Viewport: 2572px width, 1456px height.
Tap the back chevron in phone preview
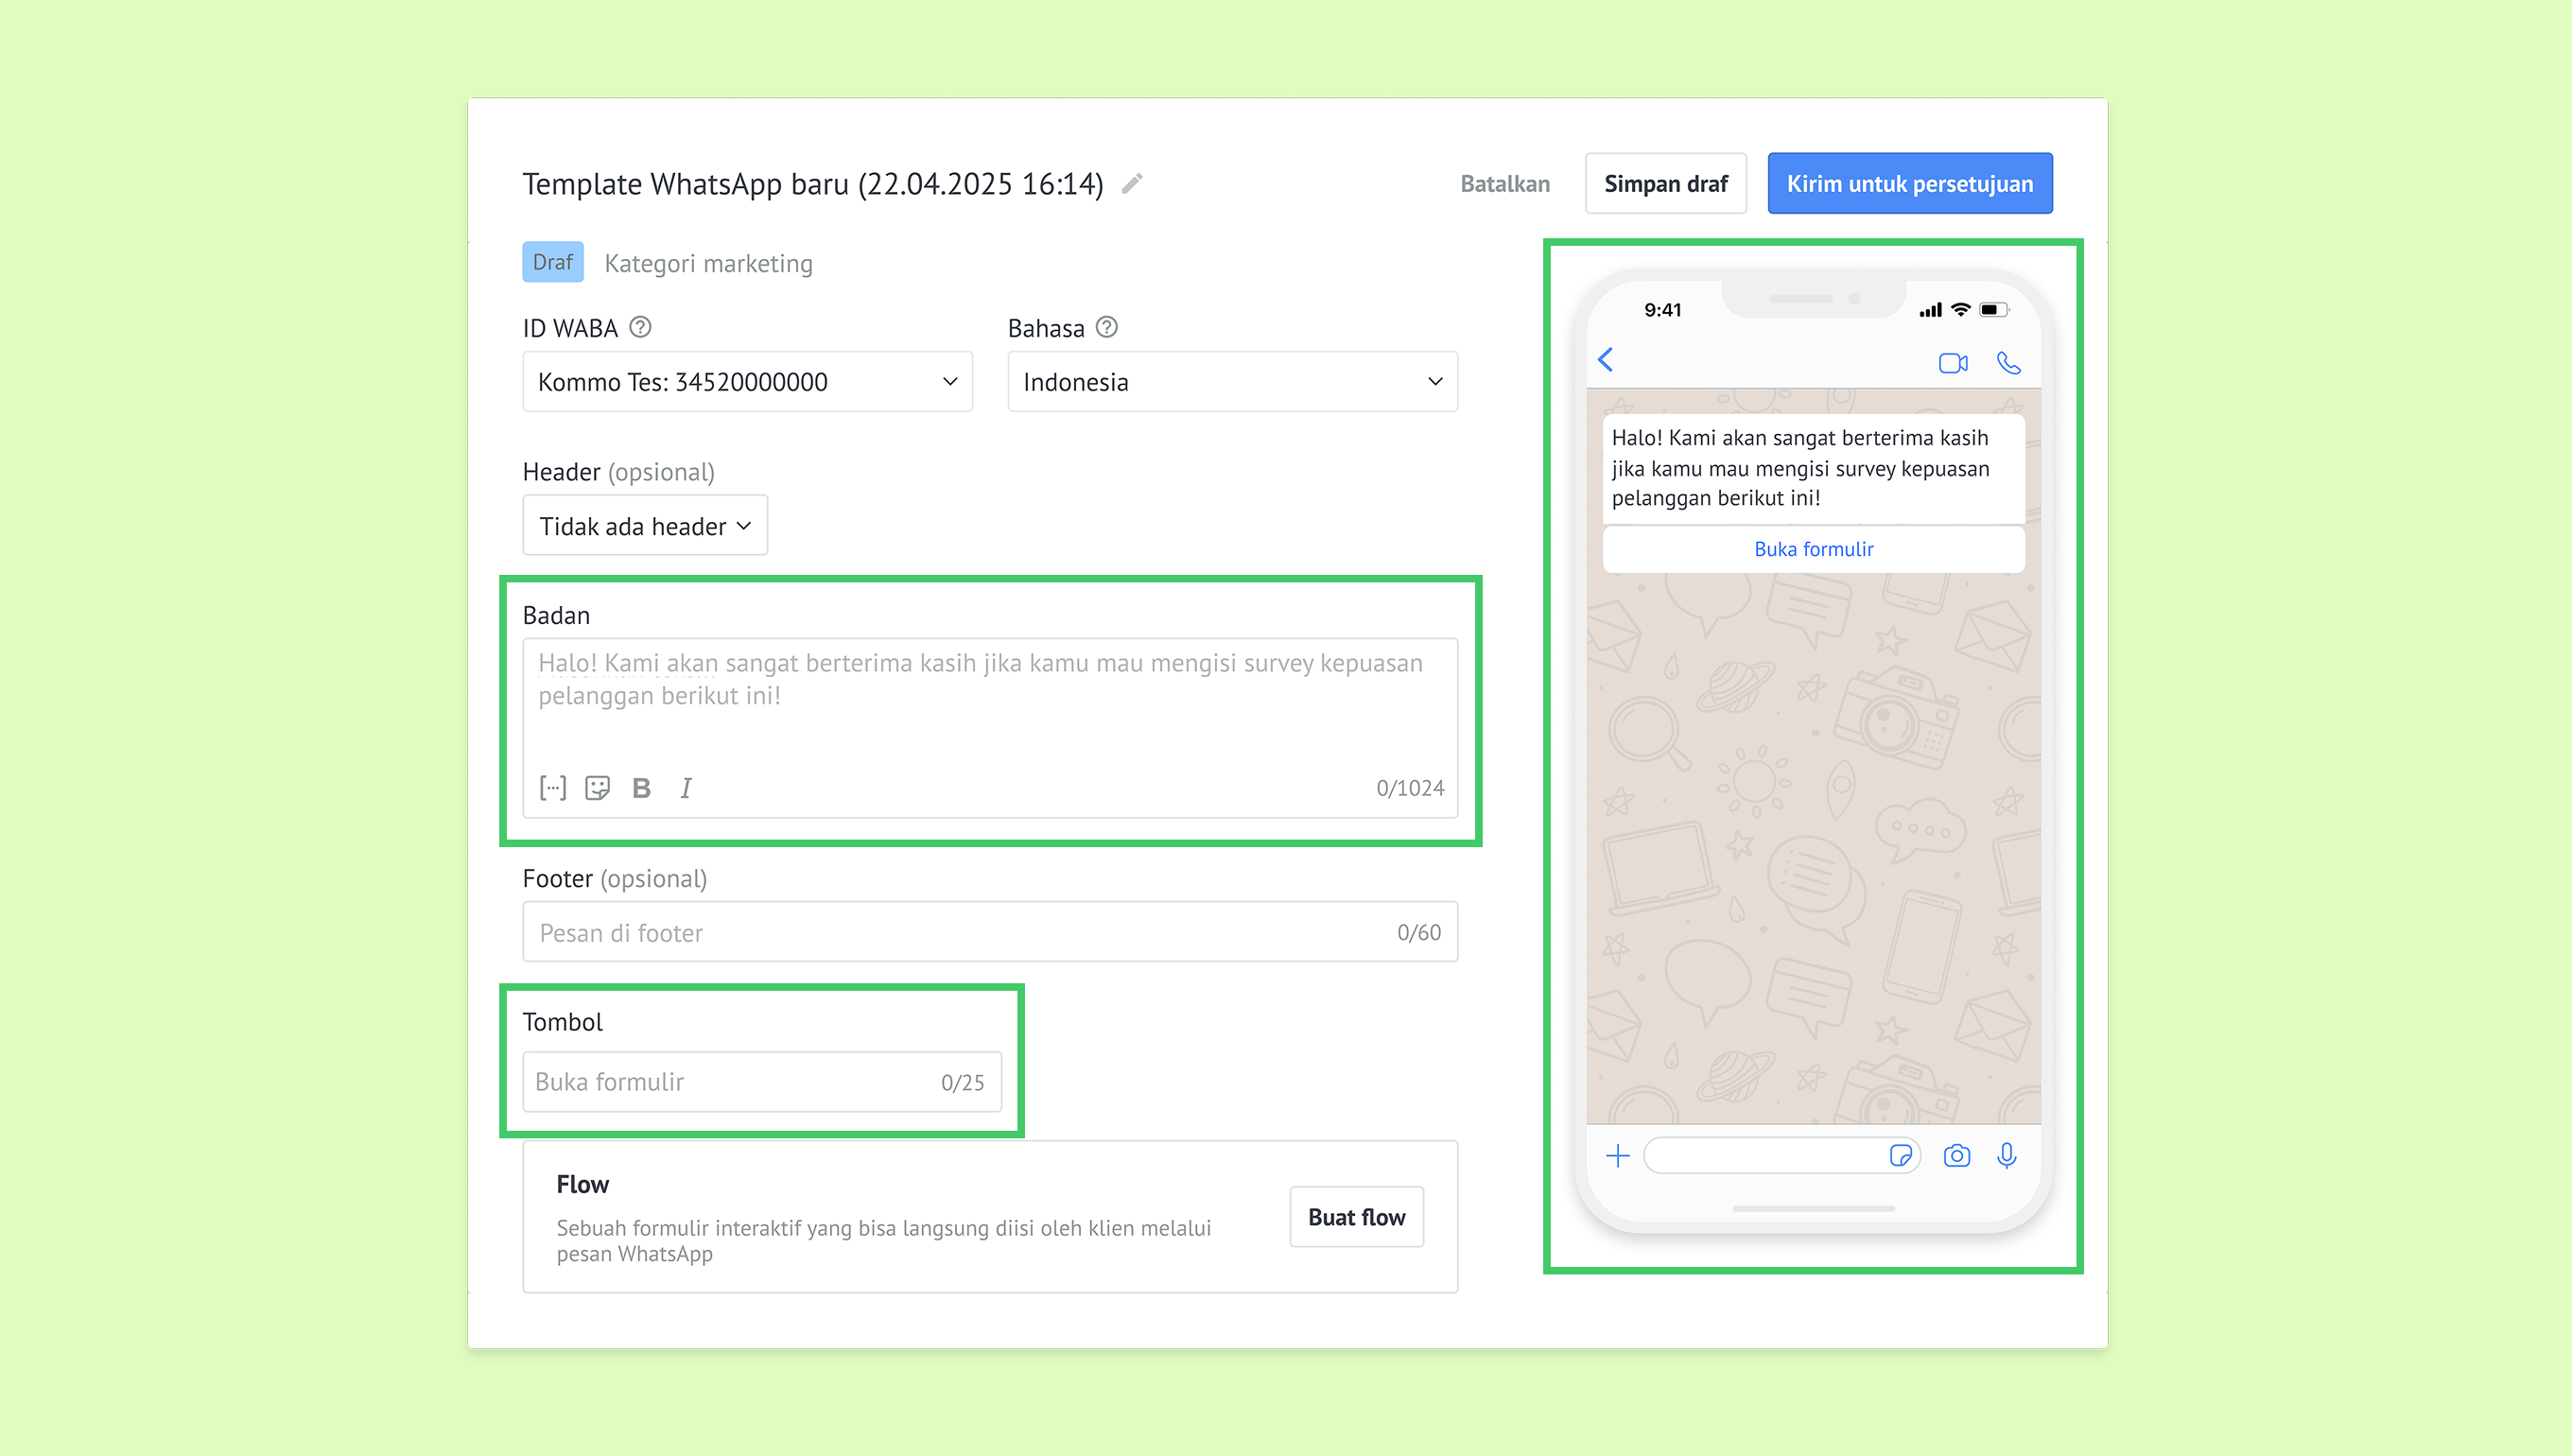tap(1606, 360)
